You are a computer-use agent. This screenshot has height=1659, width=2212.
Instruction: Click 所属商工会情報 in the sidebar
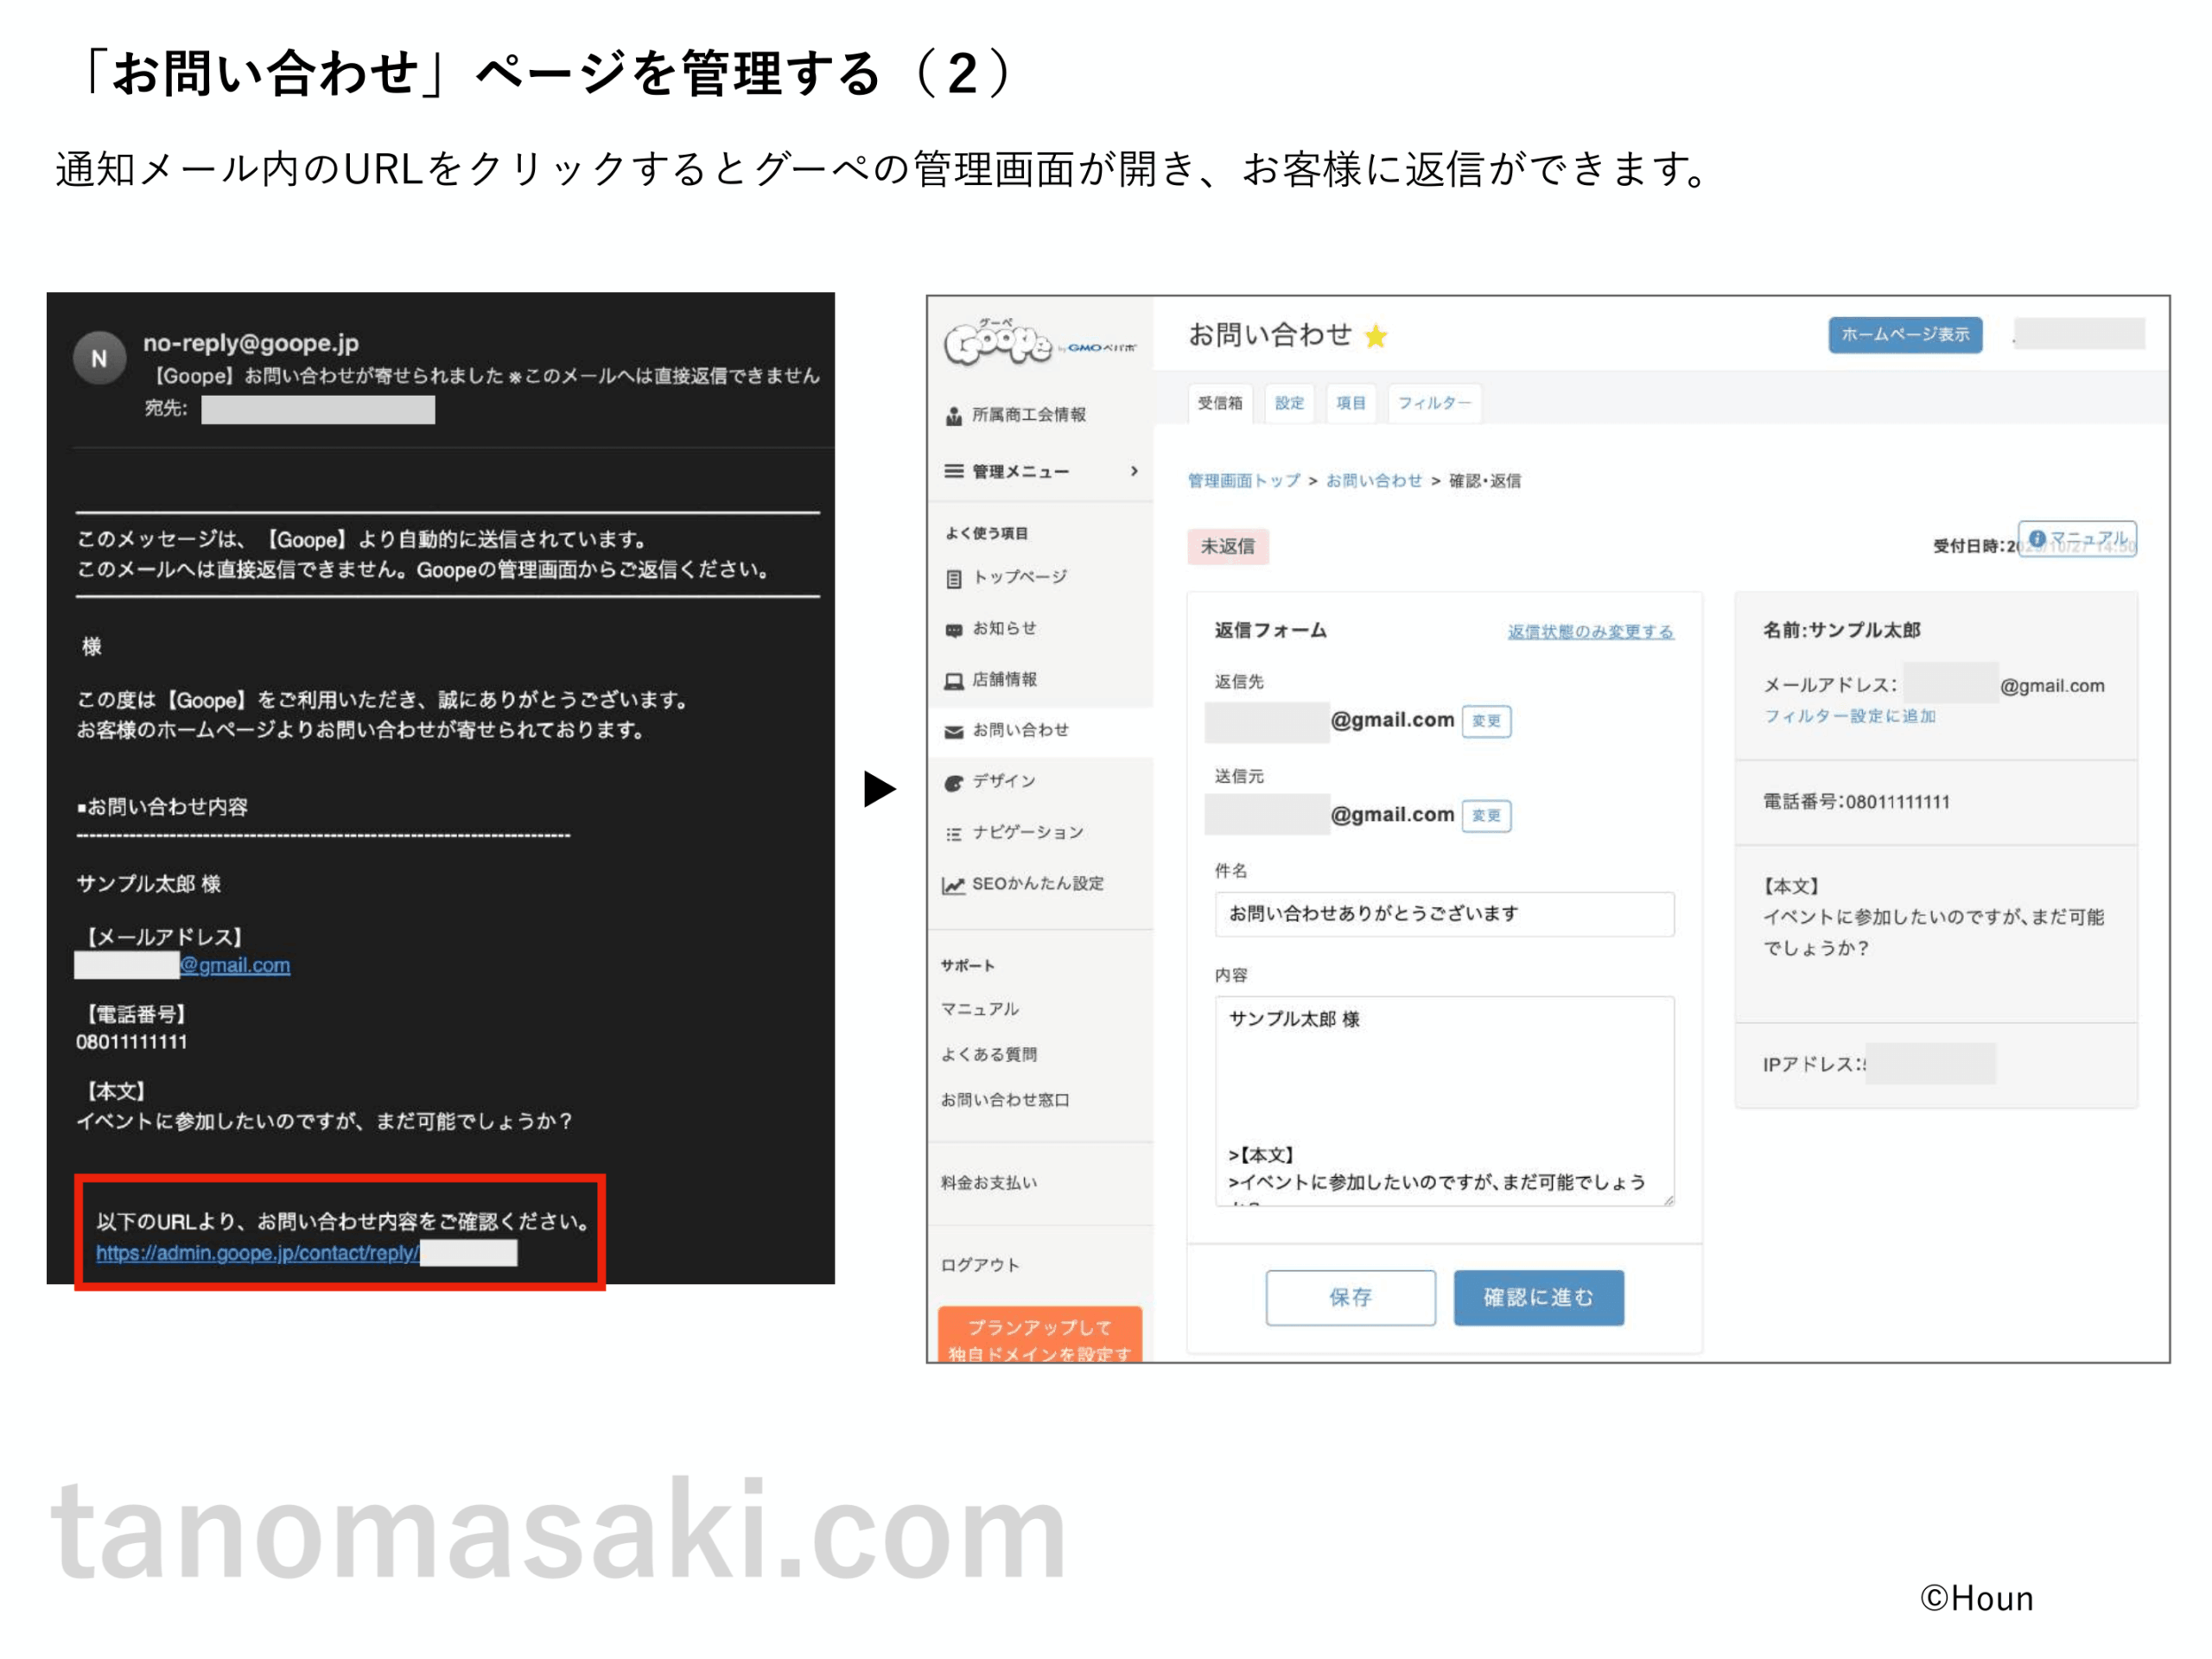[x=1029, y=414]
